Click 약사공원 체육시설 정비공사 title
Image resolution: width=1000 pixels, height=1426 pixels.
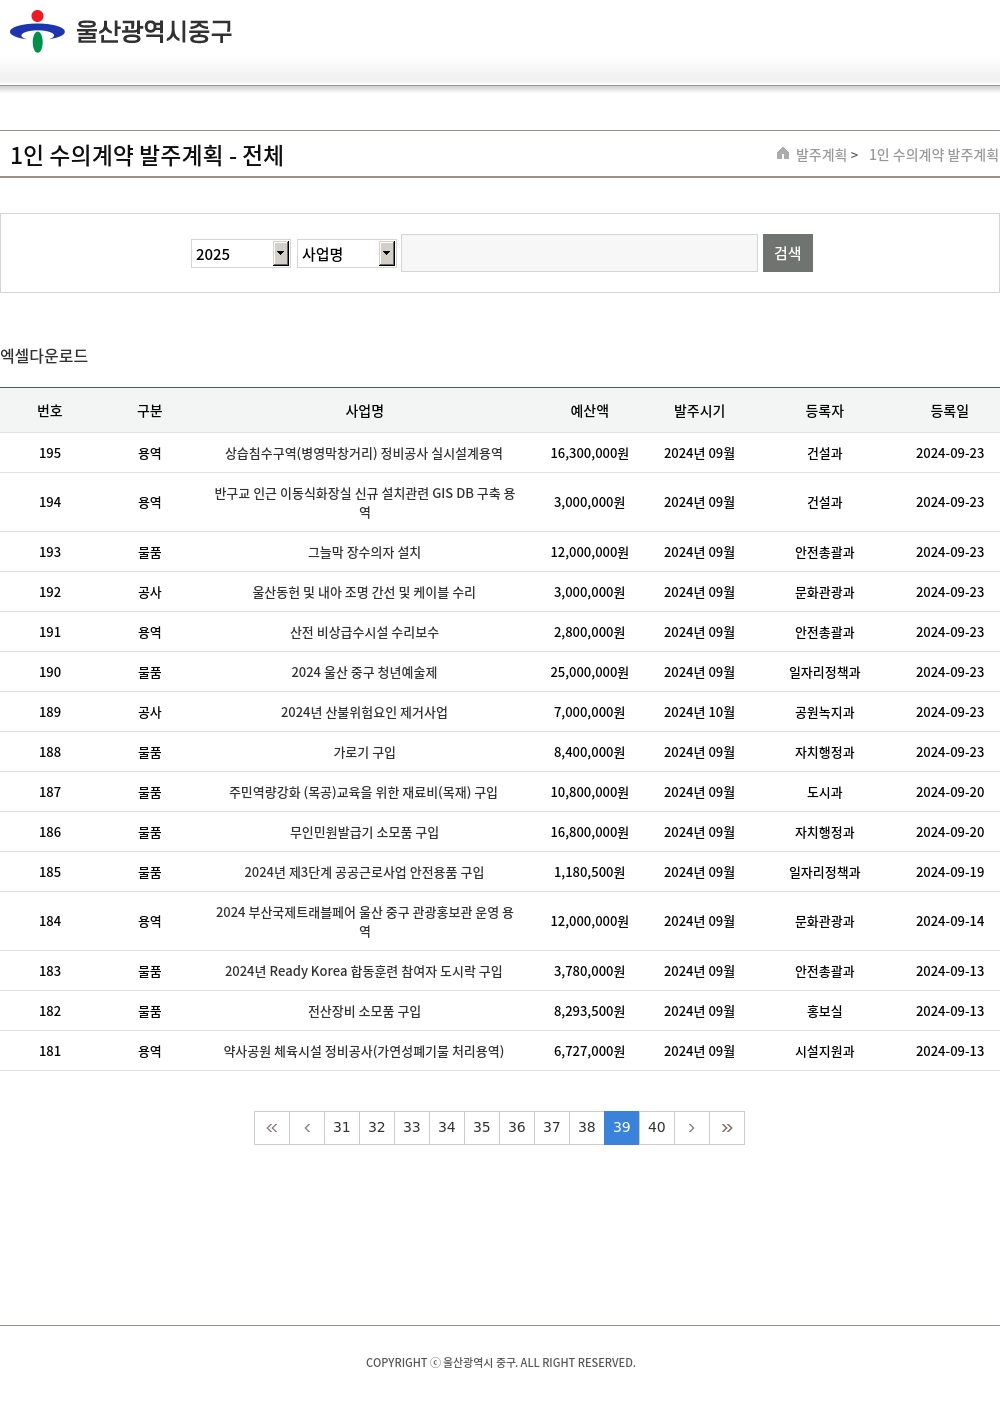tap(364, 1052)
